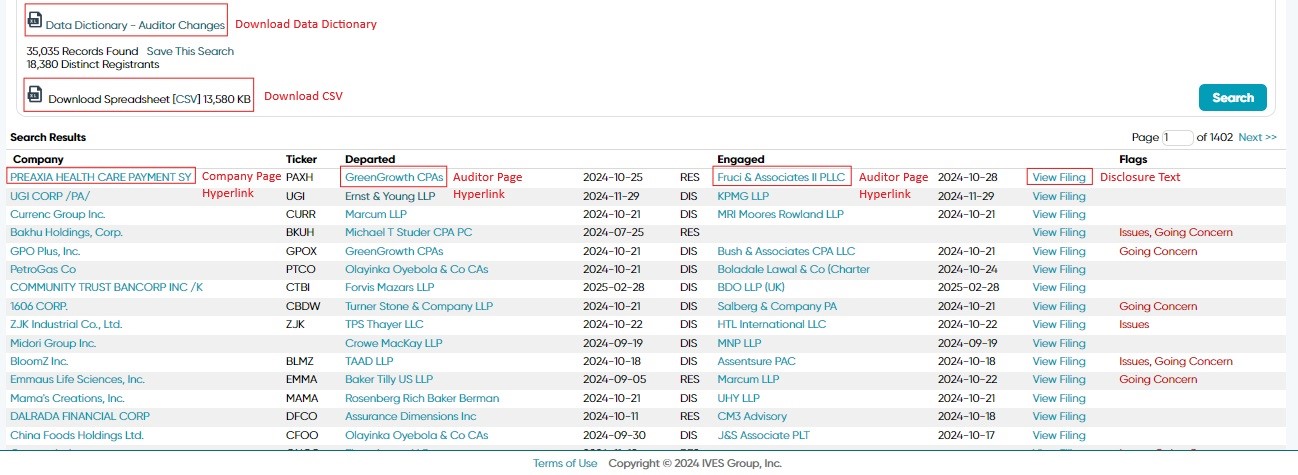Open Baker Tilly US LLP link
This screenshot has width=1298, height=475.
pos(389,379)
